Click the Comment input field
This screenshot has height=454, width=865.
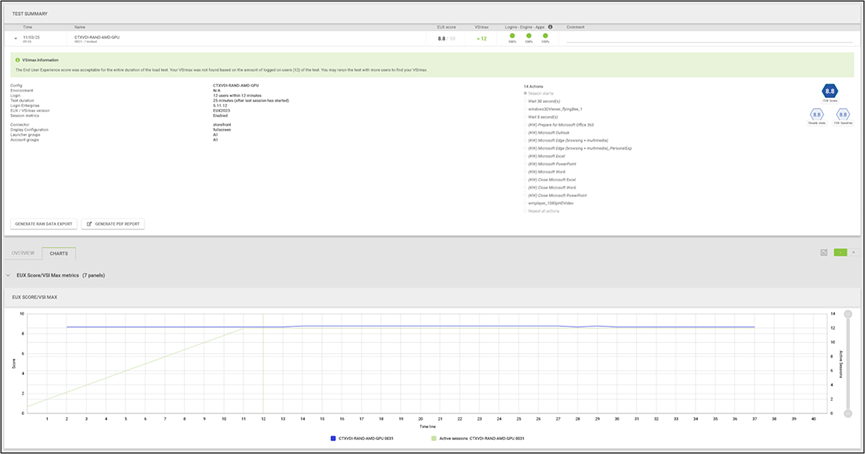point(709,39)
